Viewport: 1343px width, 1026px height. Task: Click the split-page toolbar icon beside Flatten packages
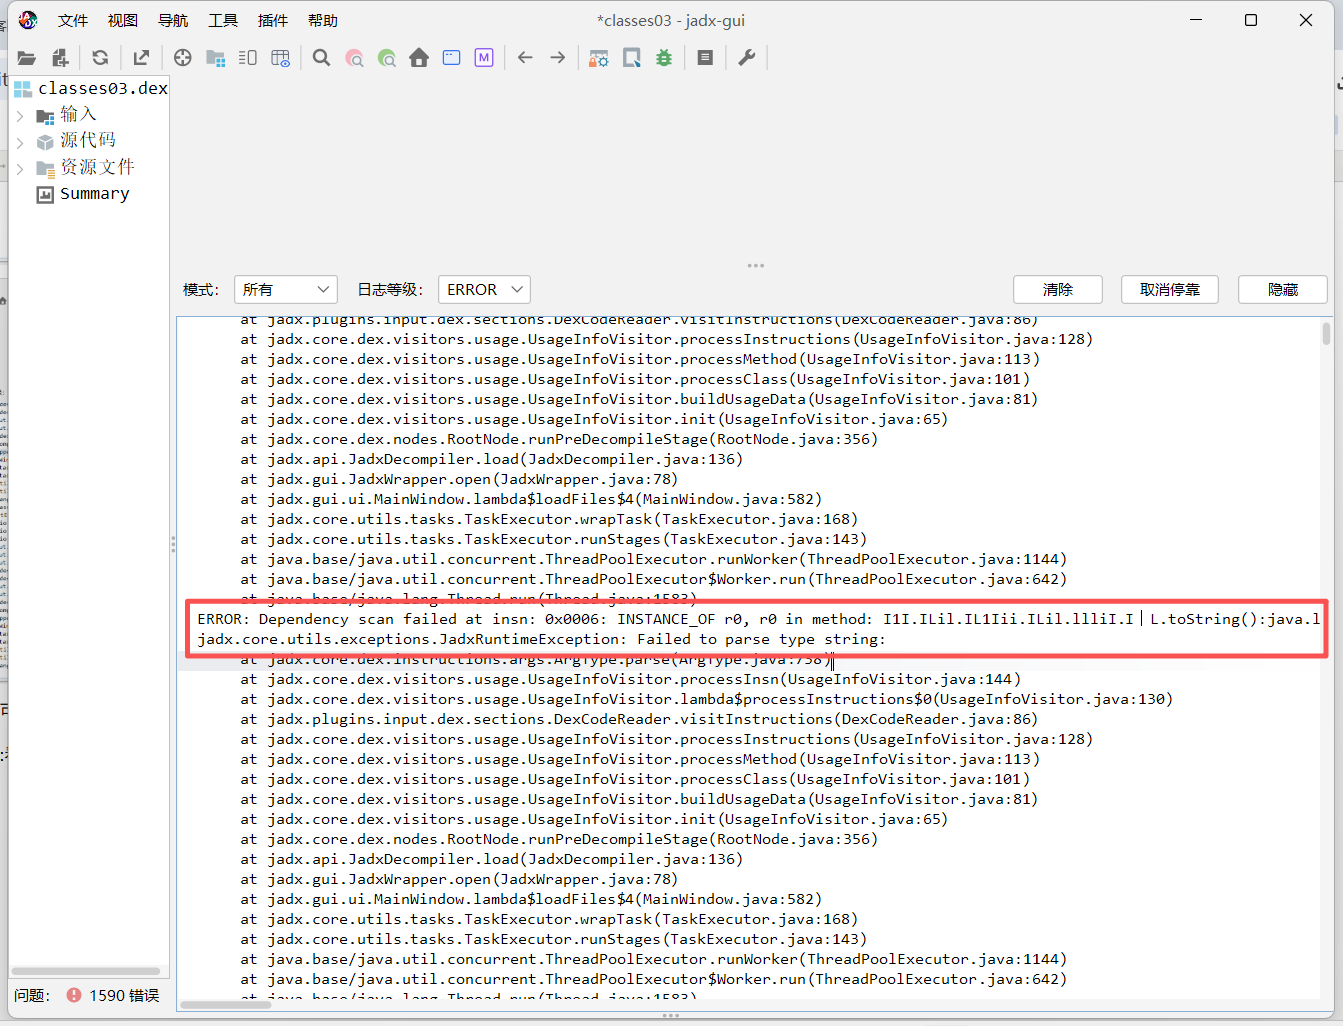248,58
